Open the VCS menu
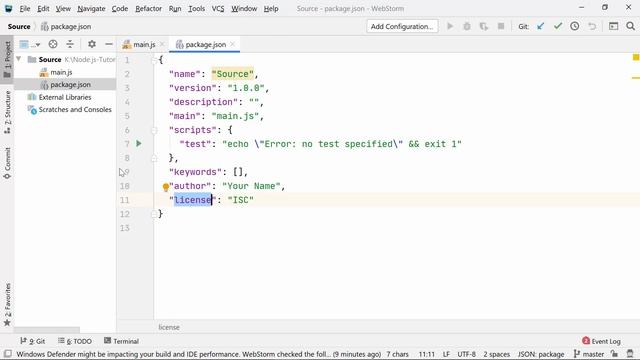640x360 pixels. (218, 9)
